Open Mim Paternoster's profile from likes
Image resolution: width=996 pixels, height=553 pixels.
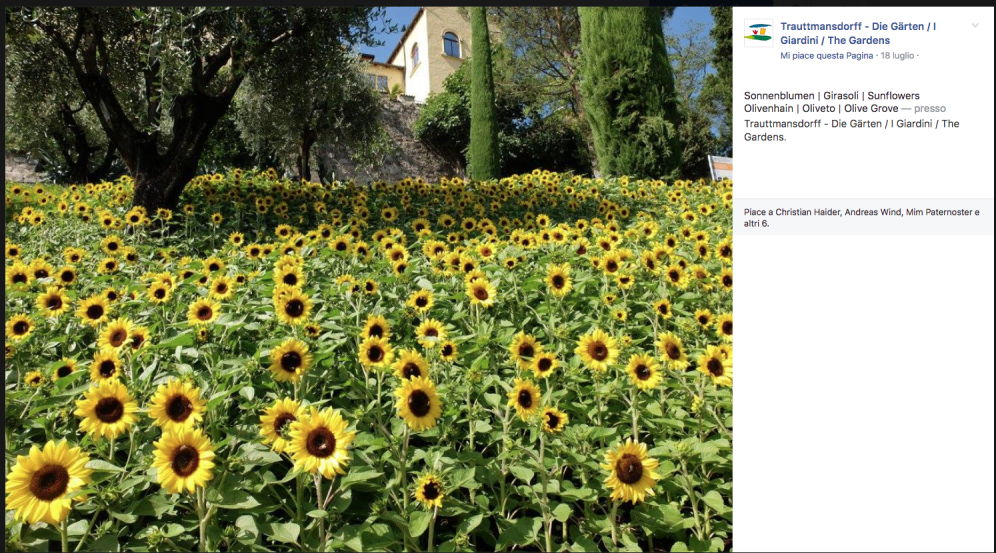tap(939, 212)
